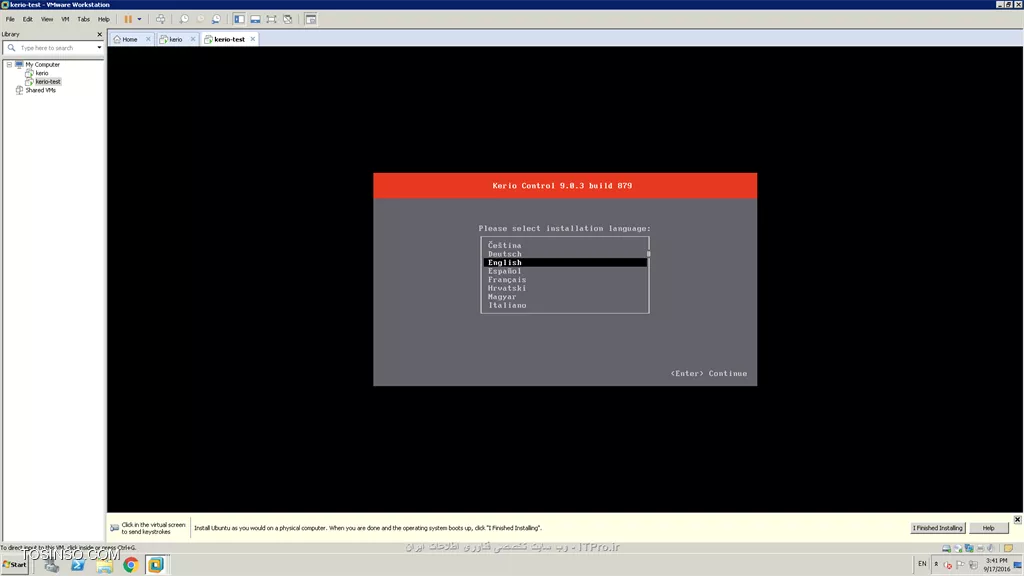The height and width of the screenshot is (576, 1024).
Task: Switch to the kerio tab
Action: click(175, 39)
